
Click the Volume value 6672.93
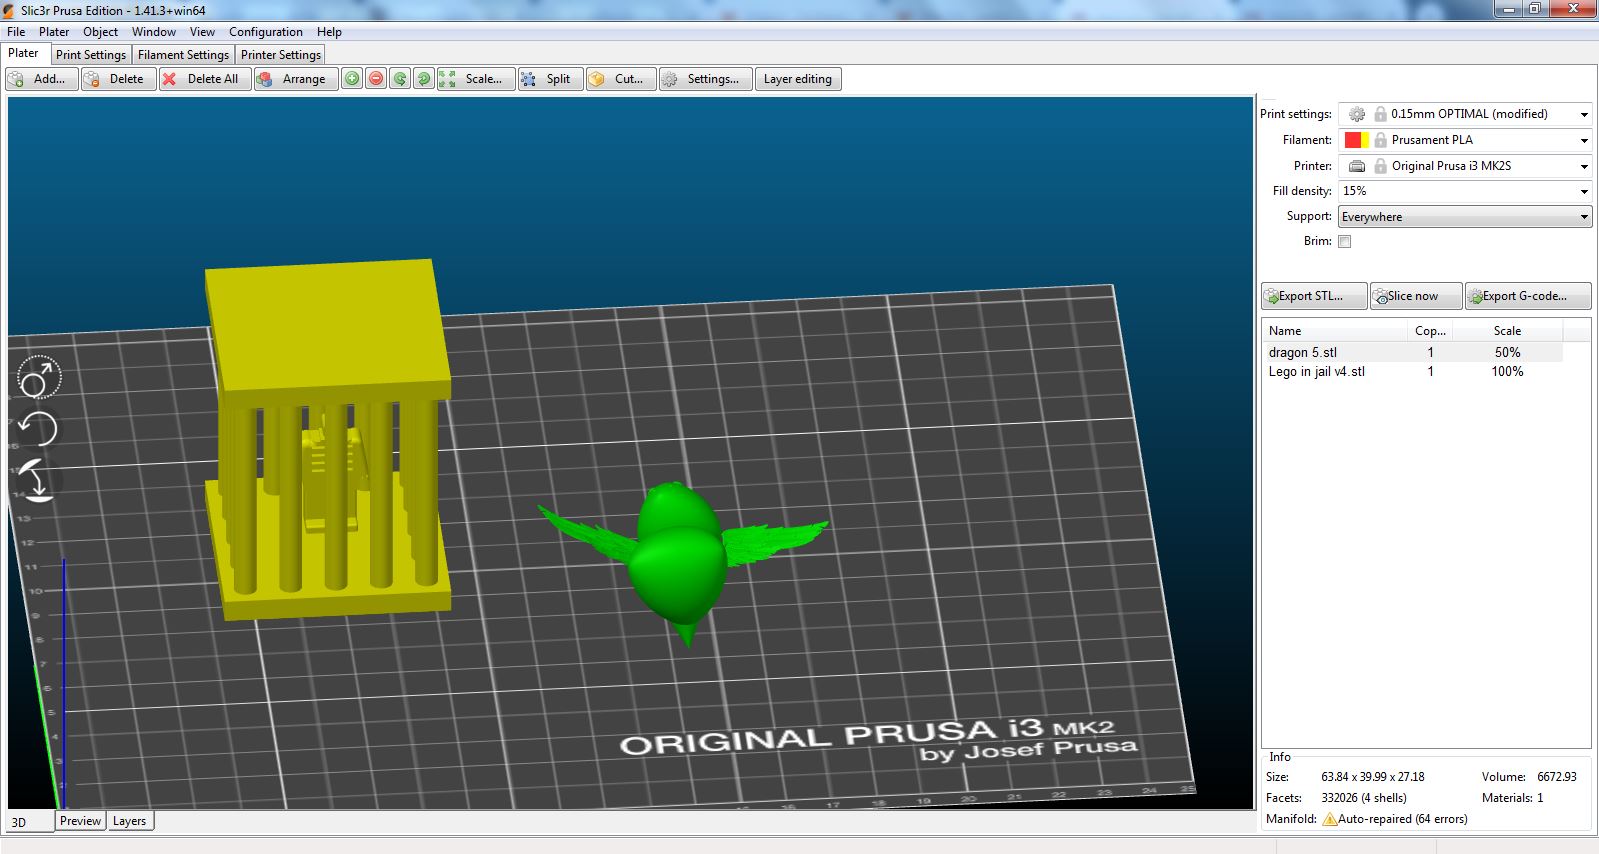click(1556, 777)
